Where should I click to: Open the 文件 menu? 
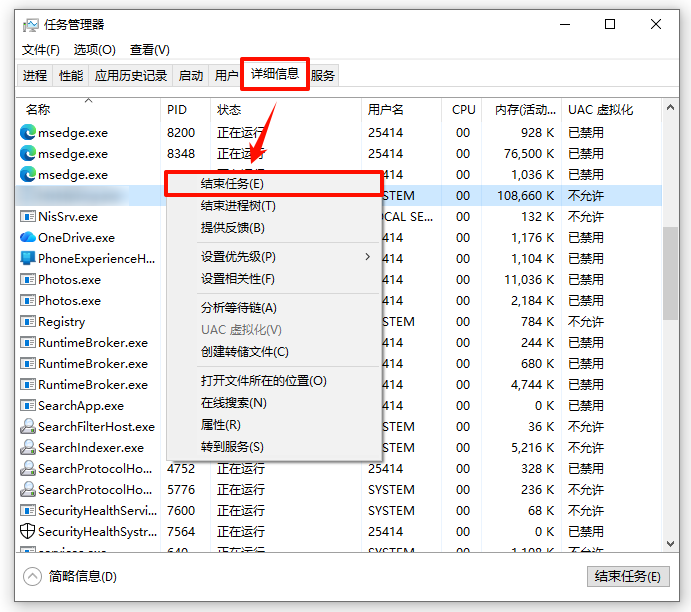pyautogui.click(x=41, y=50)
